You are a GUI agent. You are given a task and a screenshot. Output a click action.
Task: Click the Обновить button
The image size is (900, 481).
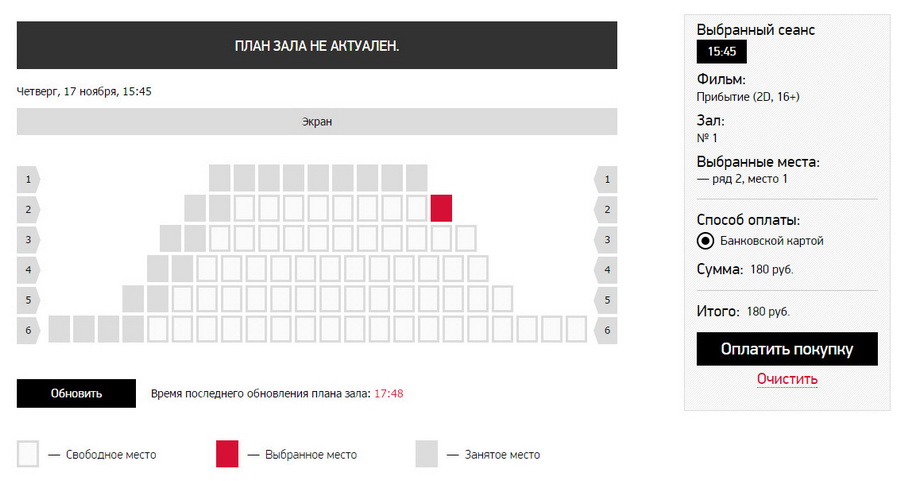click(x=76, y=393)
